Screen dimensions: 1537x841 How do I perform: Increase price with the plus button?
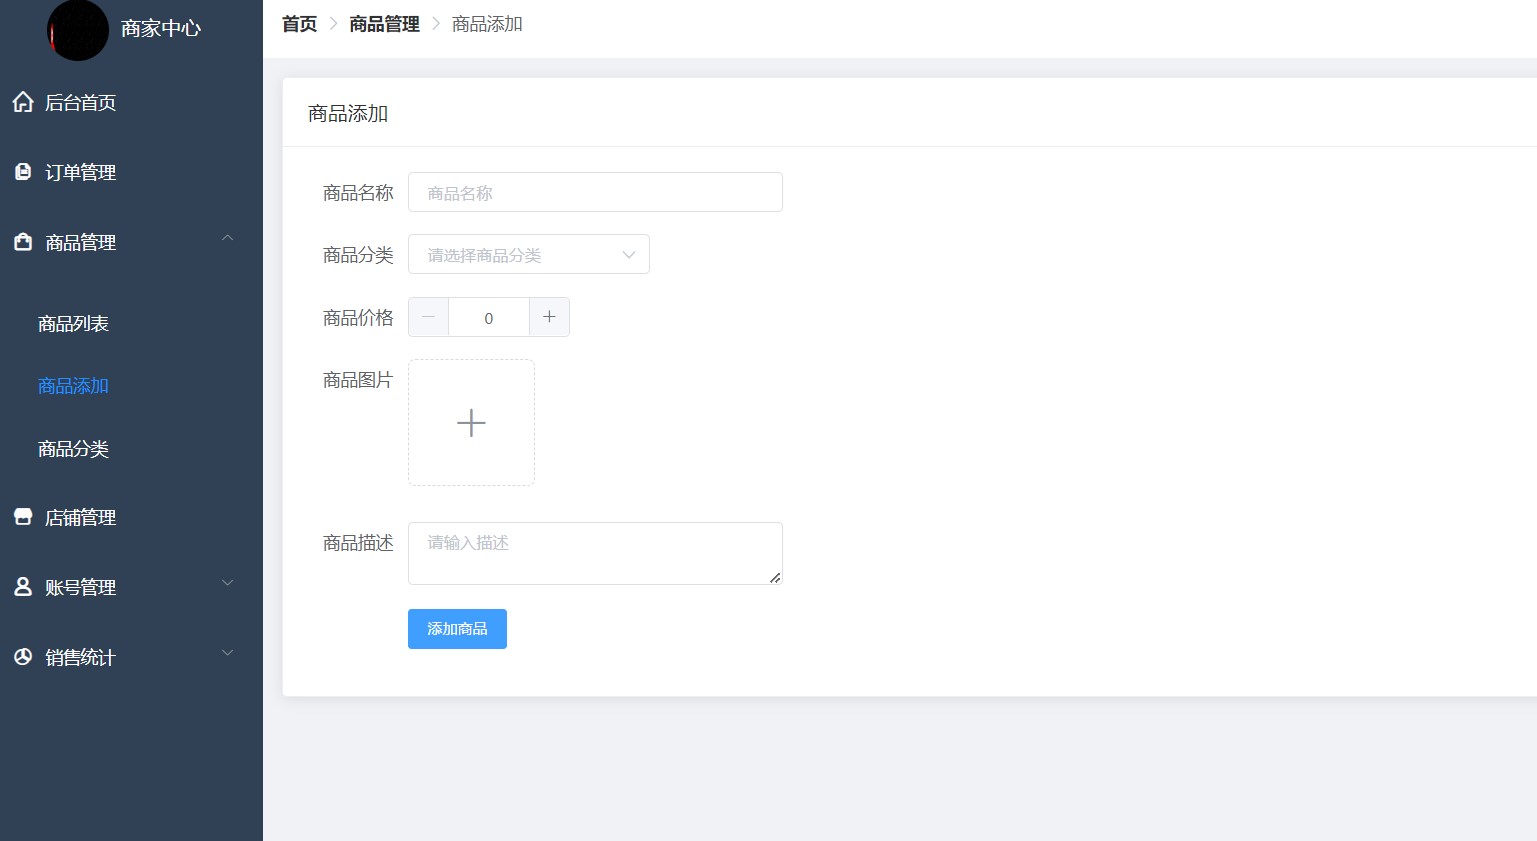coord(549,317)
